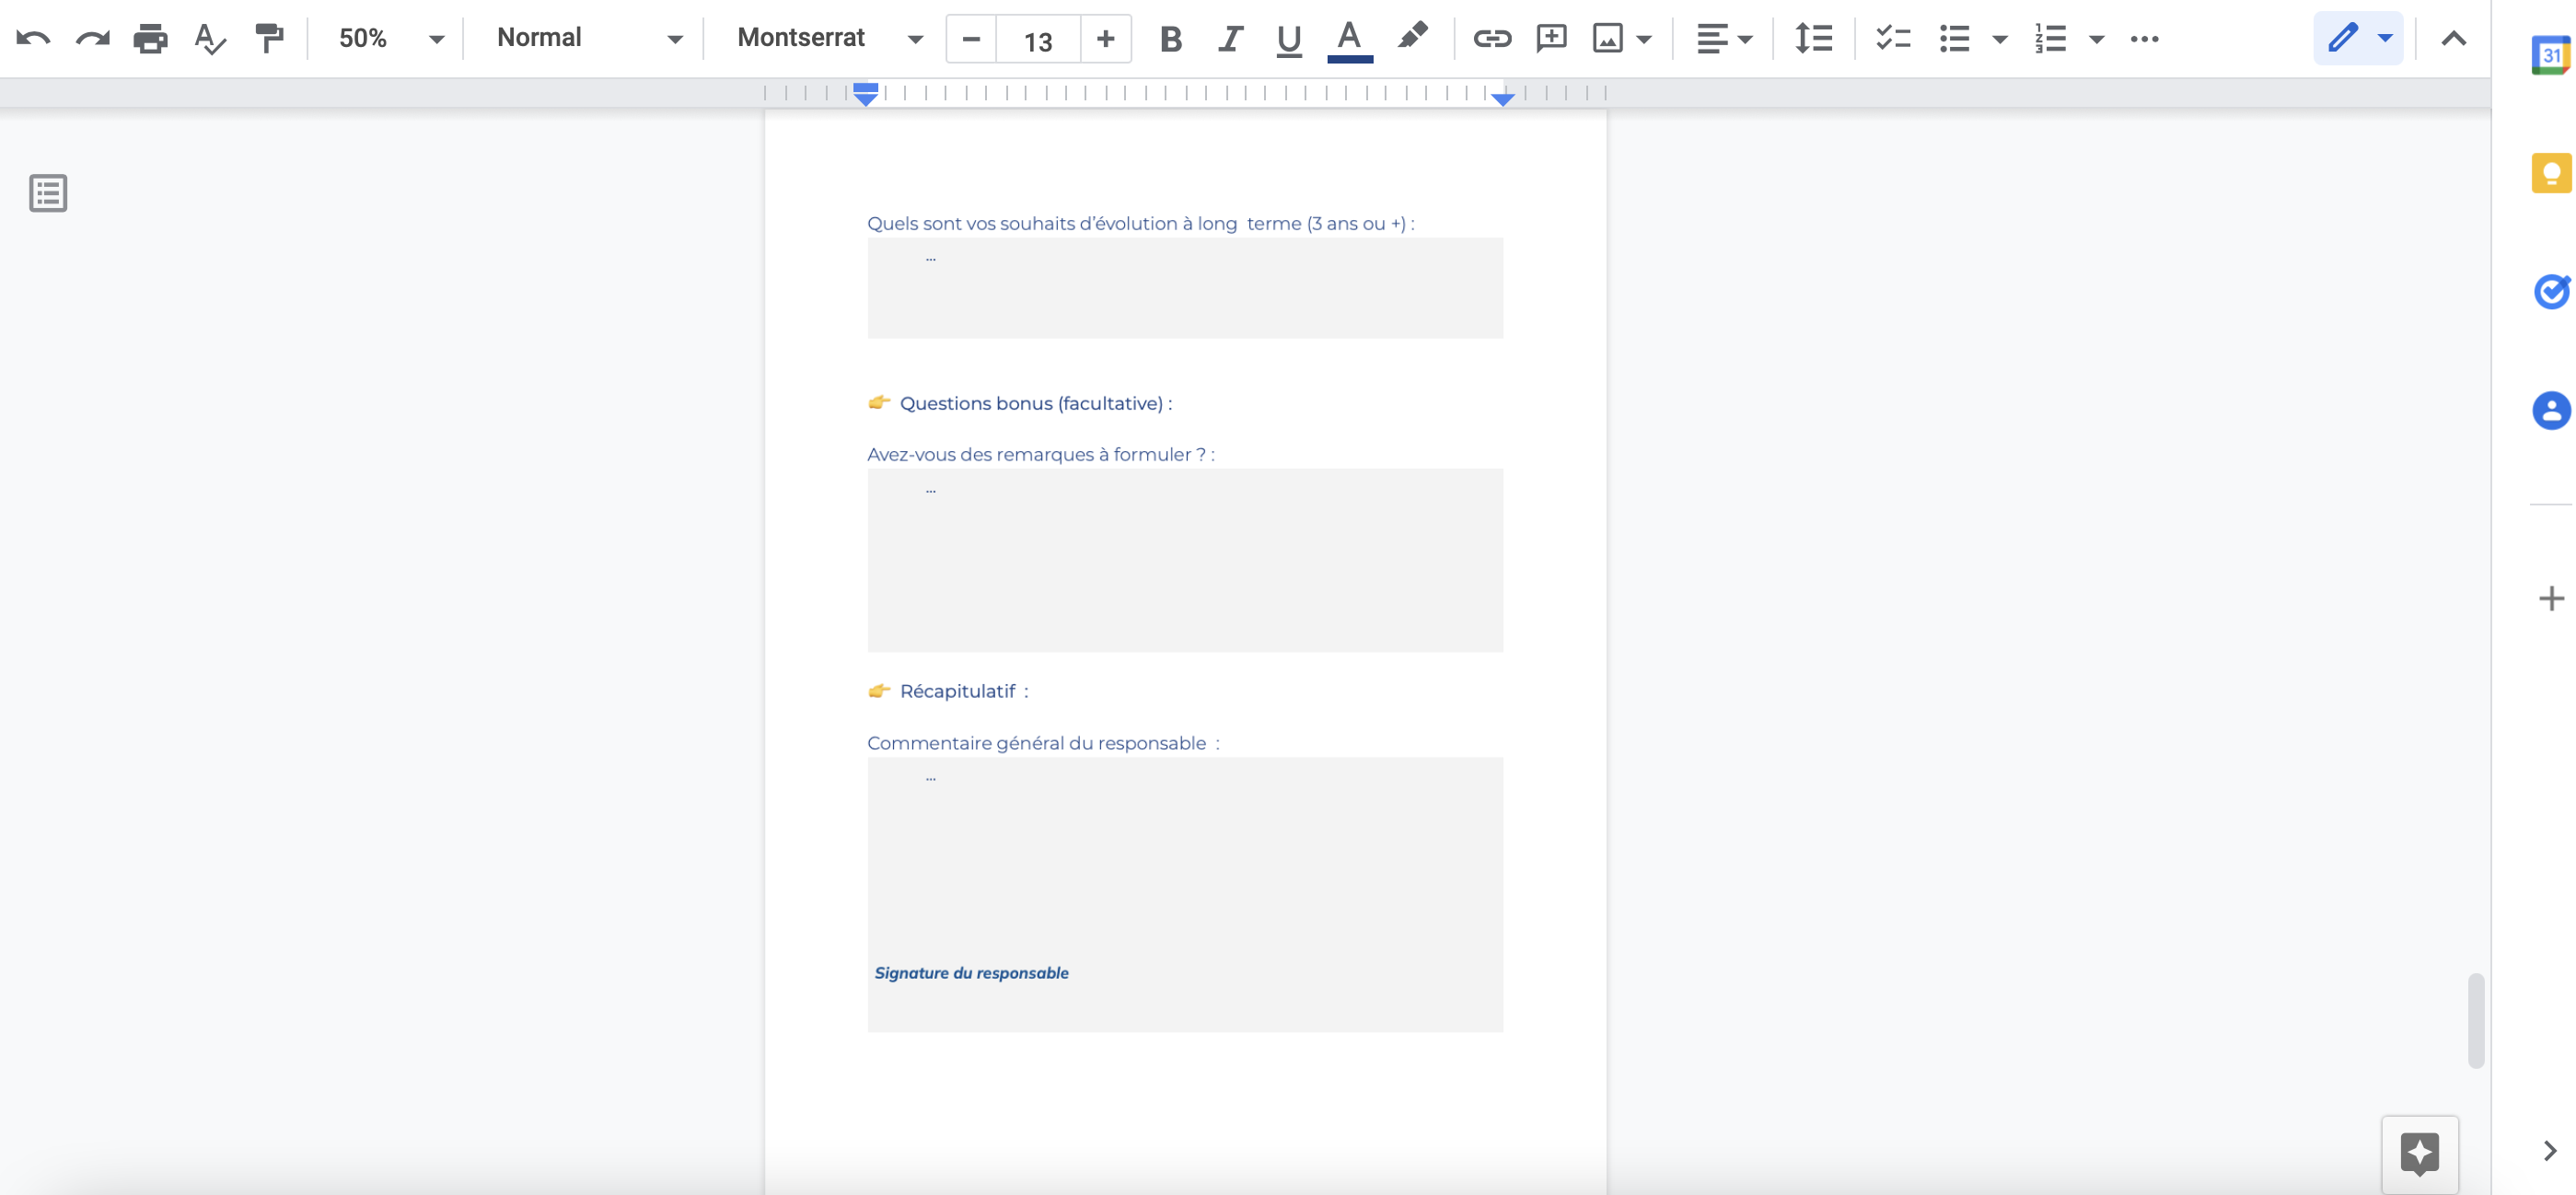This screenshot has height=1195, width=2576.
Task: Open line and paragraph spacing
Action: (1813, 39)
